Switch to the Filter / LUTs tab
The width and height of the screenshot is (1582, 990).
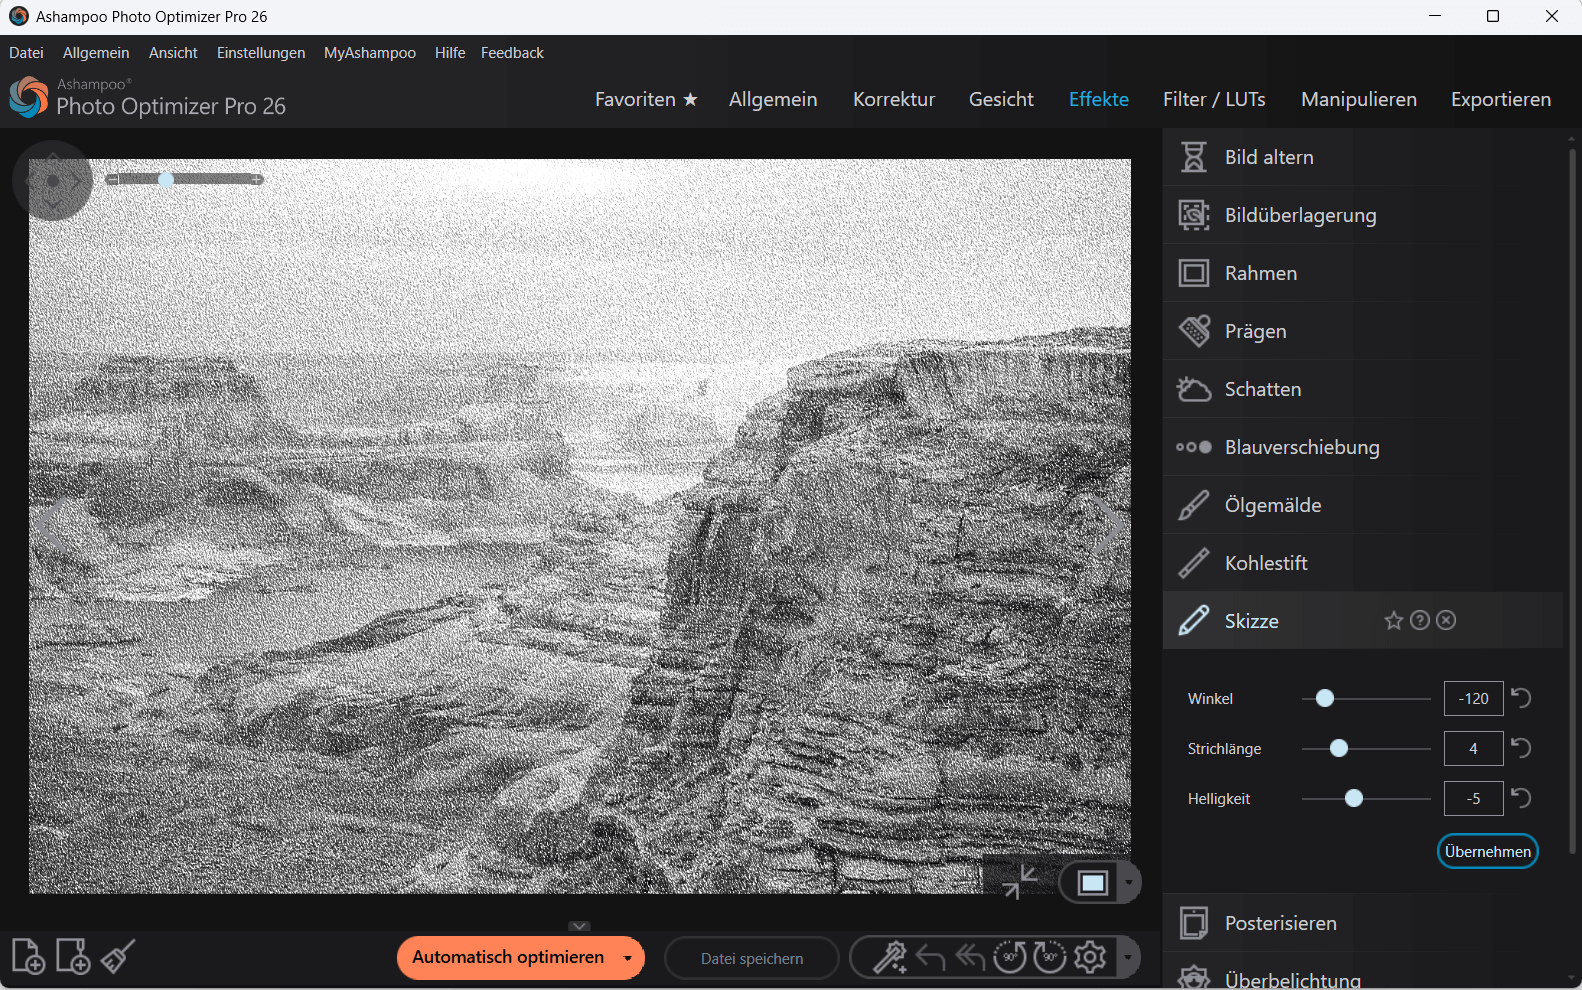click(1213, 99)
